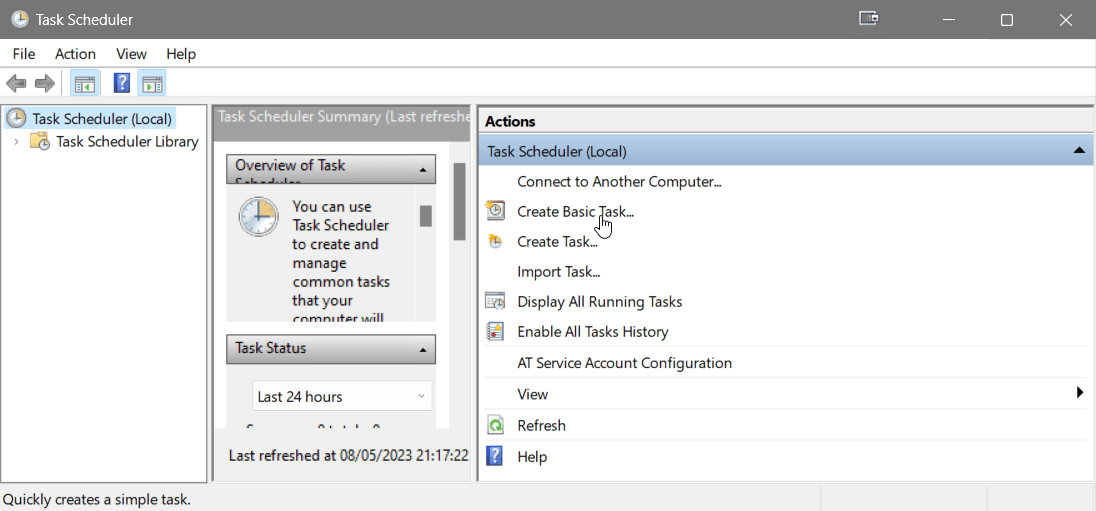Open the View menu in menu bar
This screenshot has height=511, width=1096.
coord(131,54)
